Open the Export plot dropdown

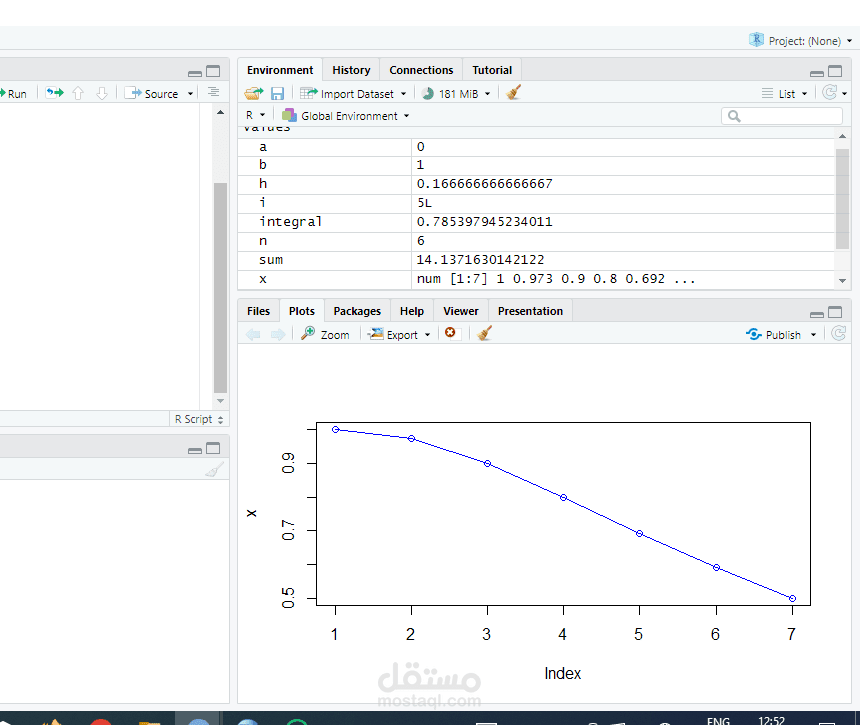(x=400, y=334)
